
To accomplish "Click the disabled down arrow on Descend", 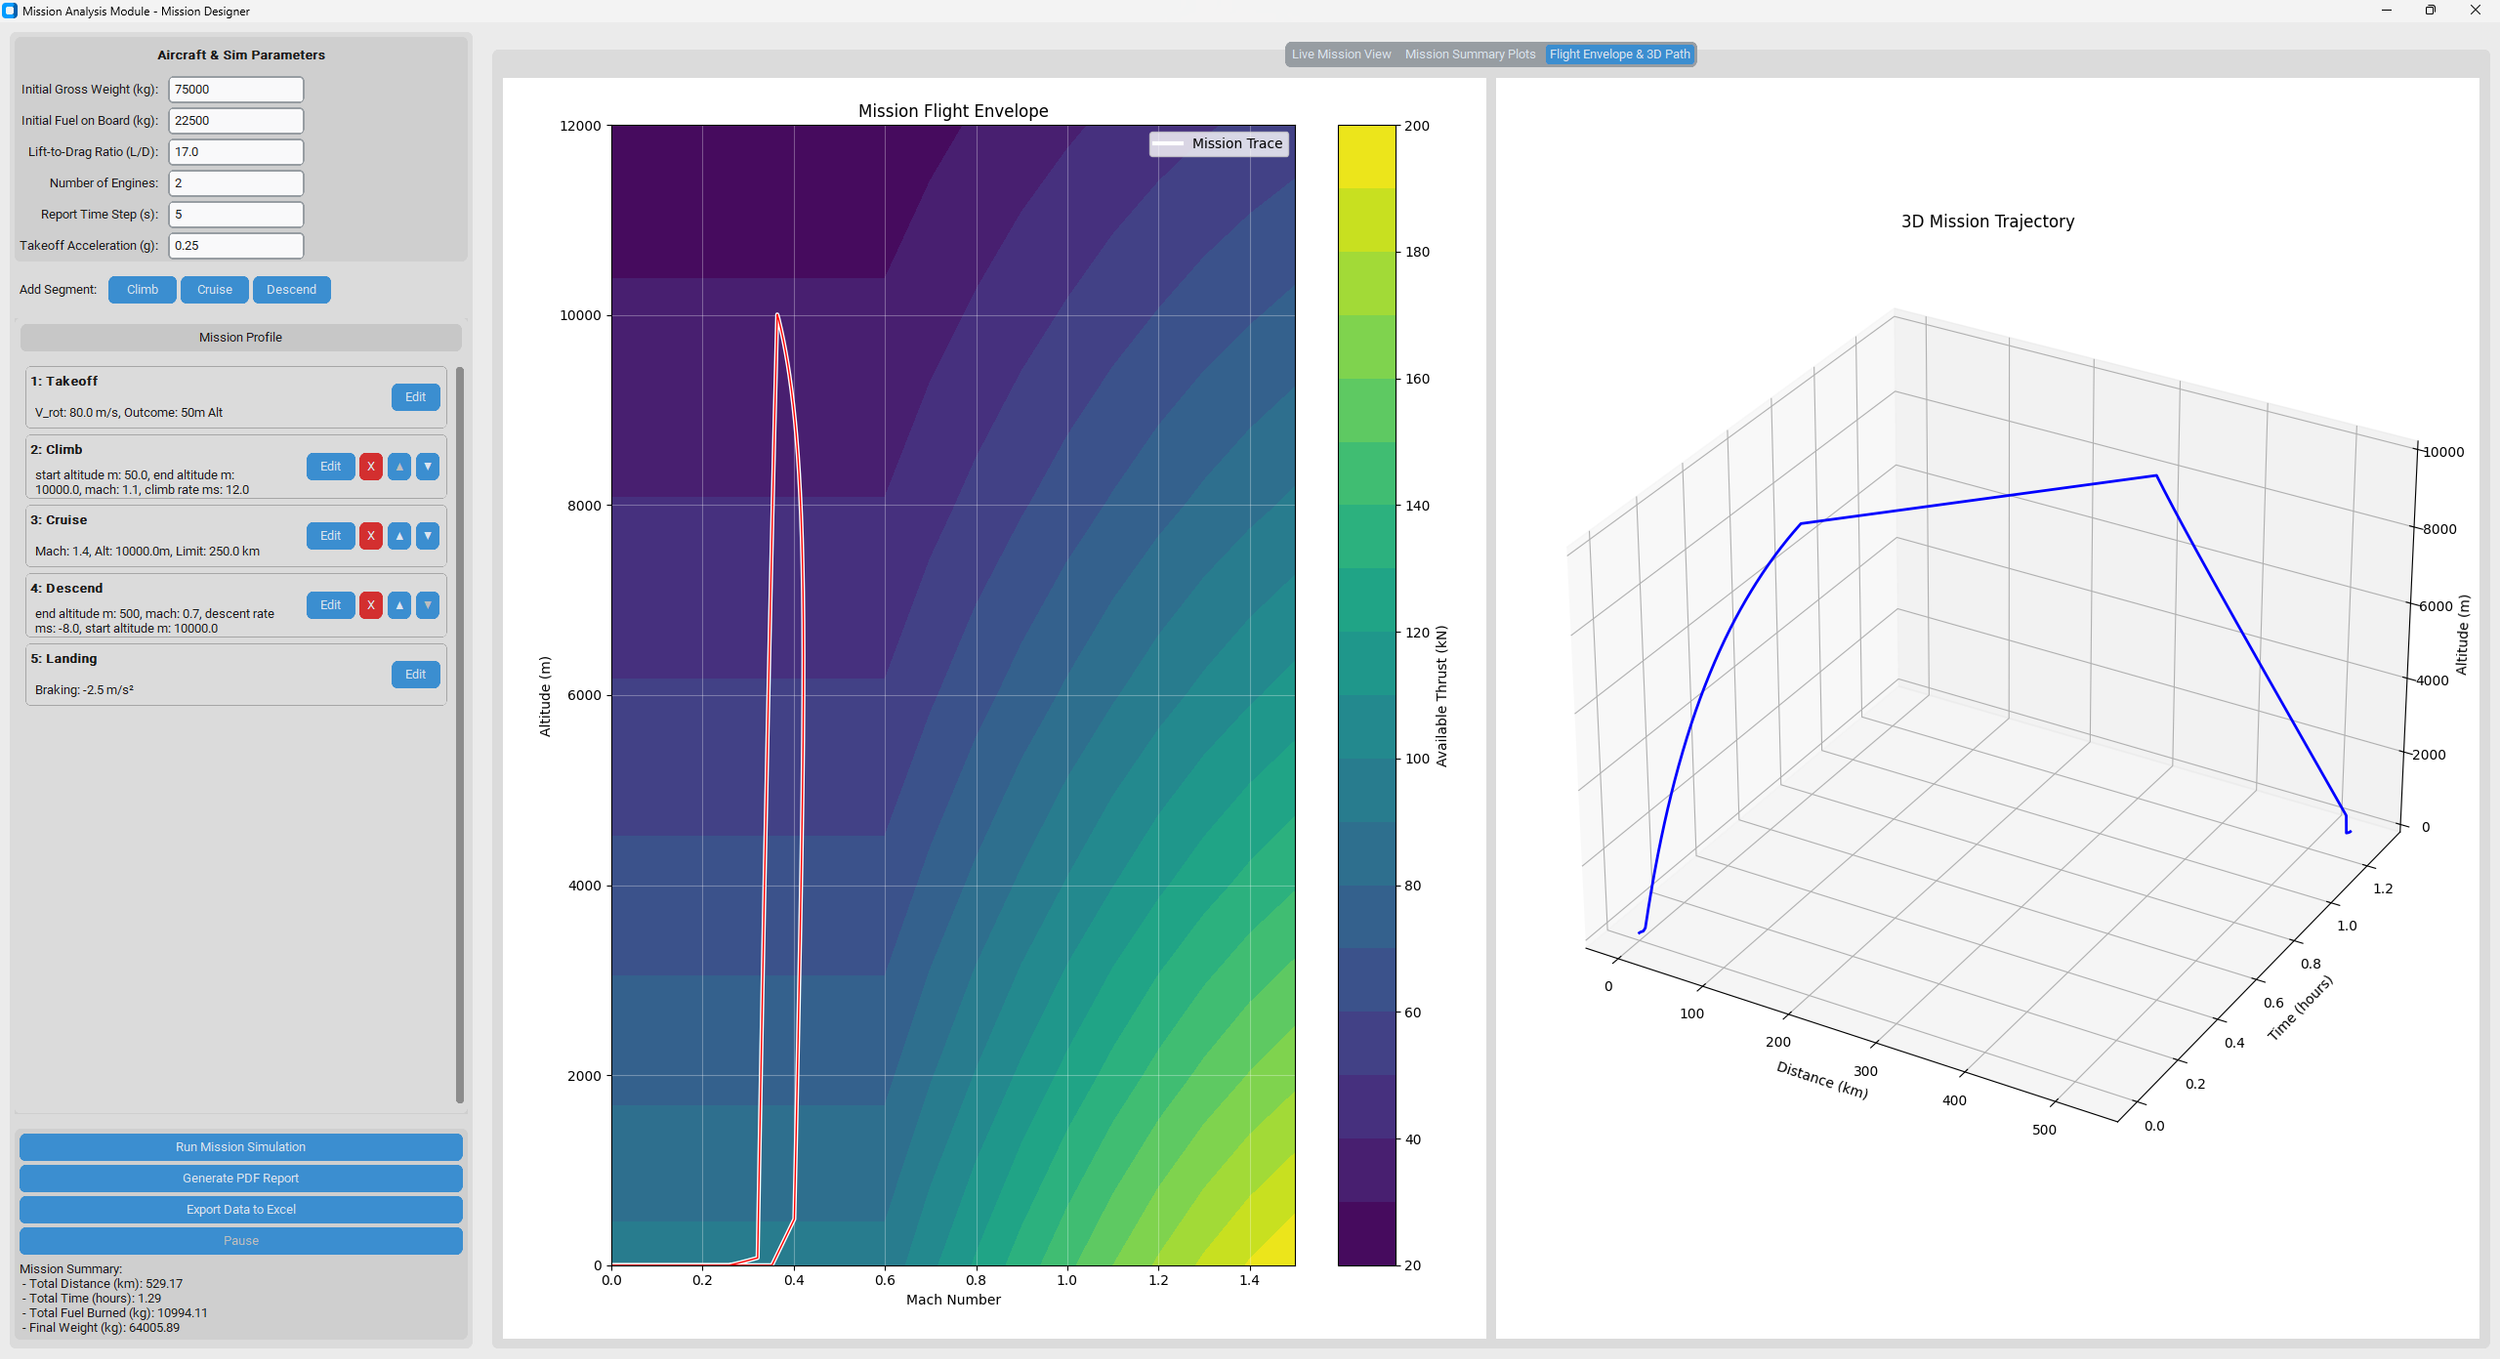I will 427,605.
